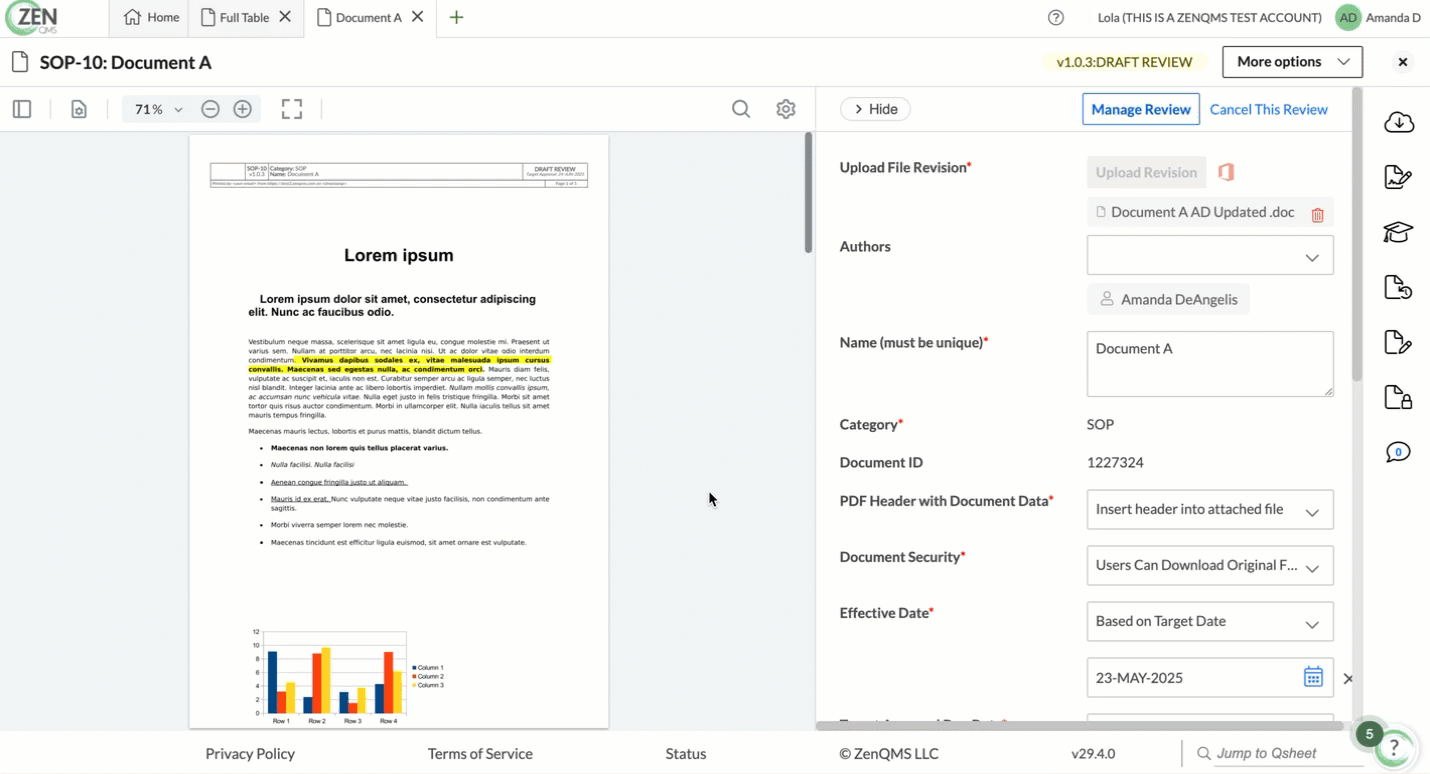Open search in the document viewer
This screenshot has width=1430, height=774.
[x=741, y=109]
